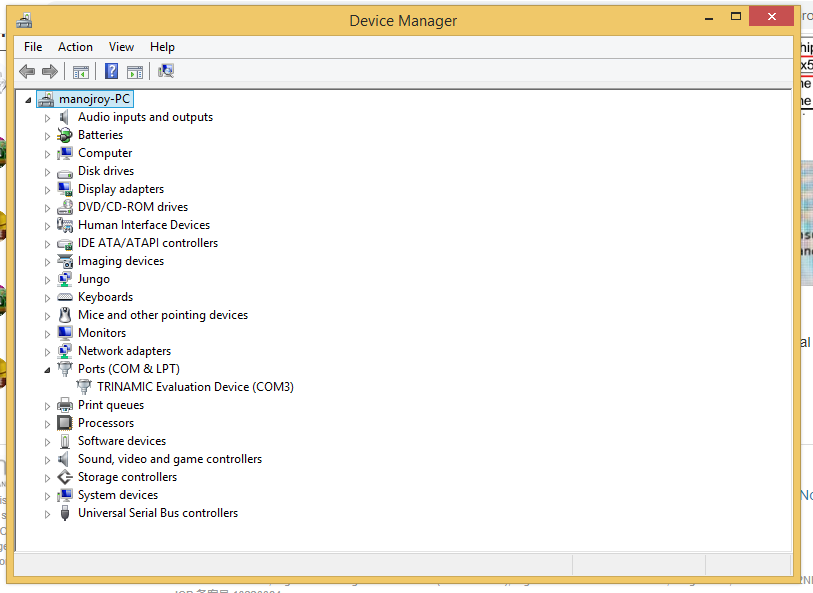The width and height of the screenshot is (813, 593).
Task: Expand the Network adapters node
Action: click(x=47, y=352)
